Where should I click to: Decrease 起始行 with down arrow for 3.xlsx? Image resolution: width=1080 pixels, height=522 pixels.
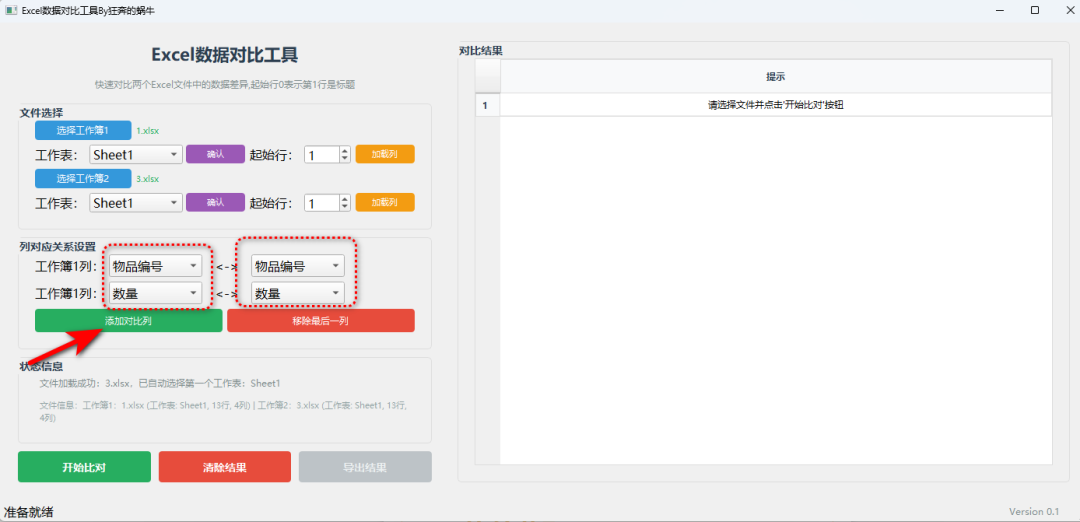point(345,207)
